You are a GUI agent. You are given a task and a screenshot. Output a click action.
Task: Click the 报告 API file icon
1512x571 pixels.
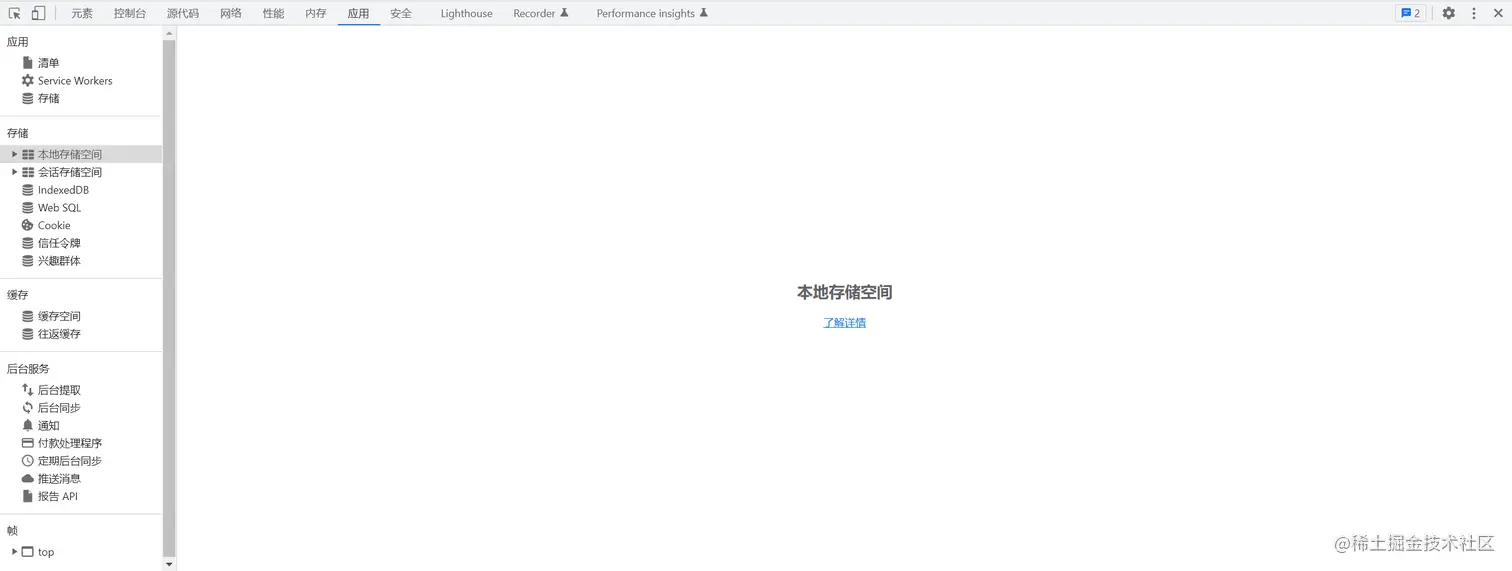pos(28,496)
